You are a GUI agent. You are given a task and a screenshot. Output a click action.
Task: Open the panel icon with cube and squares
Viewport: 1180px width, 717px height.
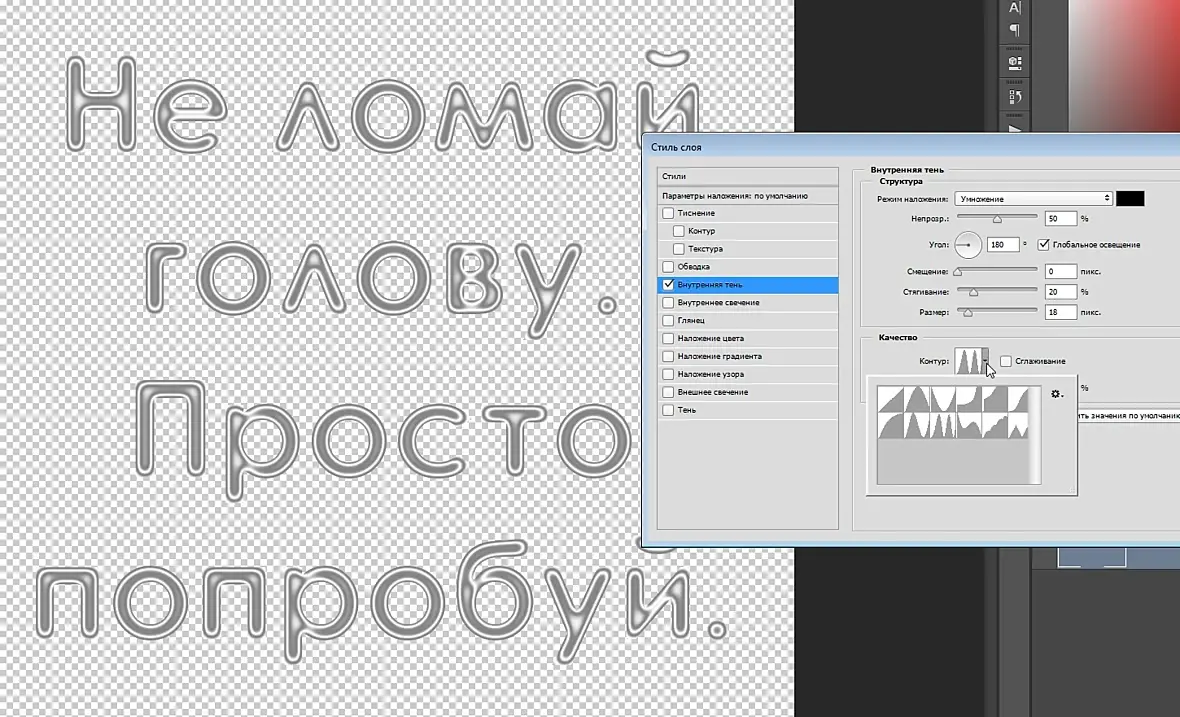(x=1014, y=63)
